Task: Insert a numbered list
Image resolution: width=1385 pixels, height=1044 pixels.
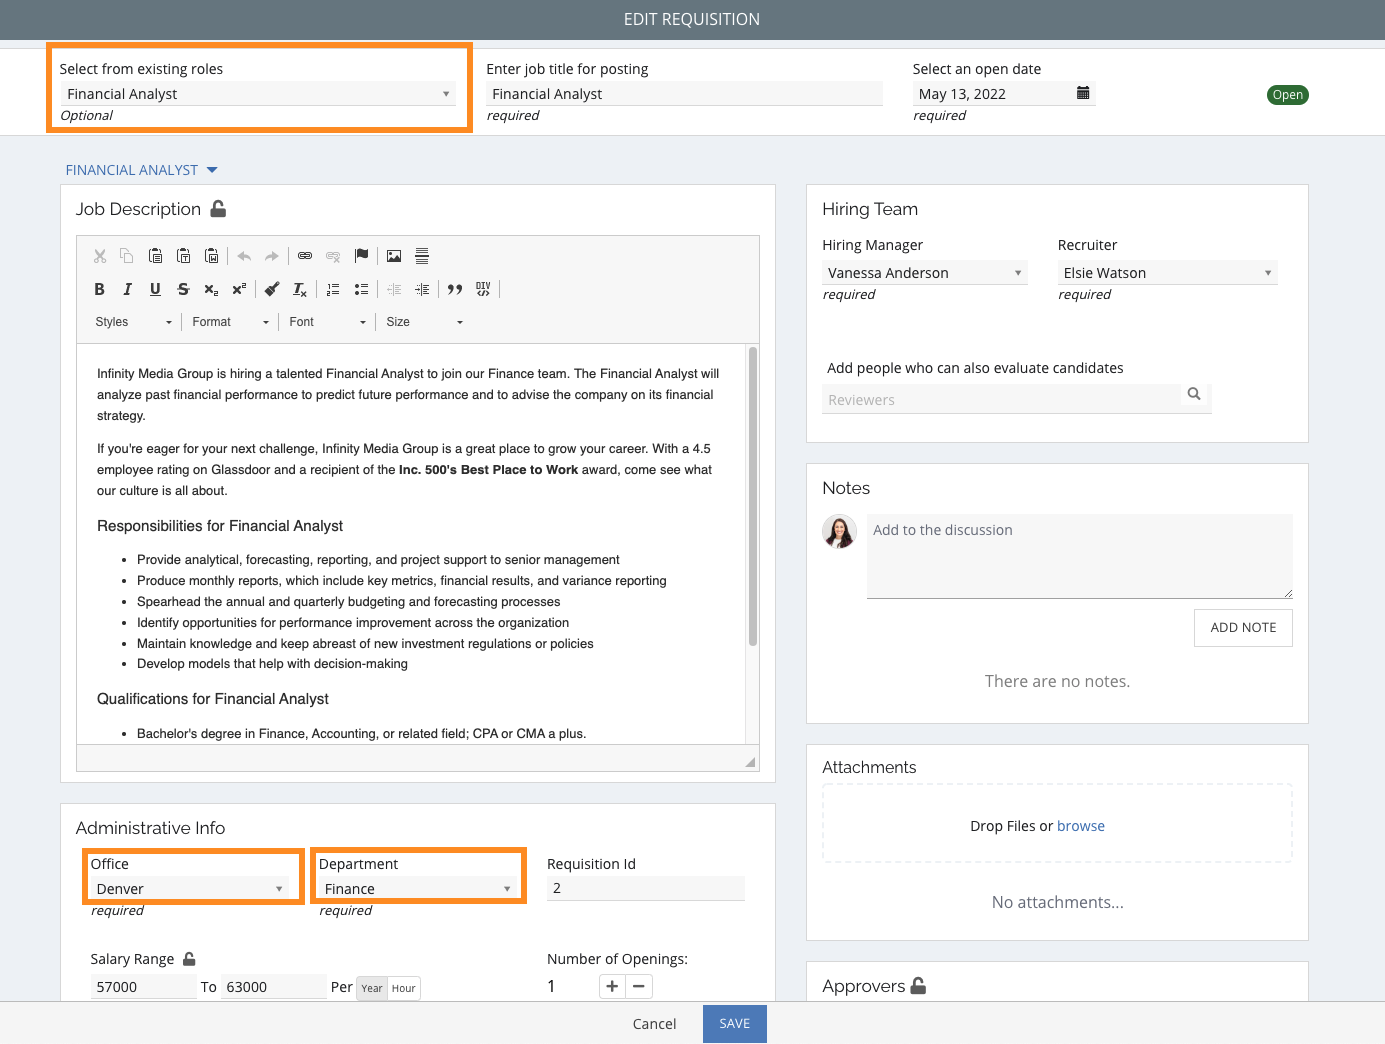Action: 333,289
